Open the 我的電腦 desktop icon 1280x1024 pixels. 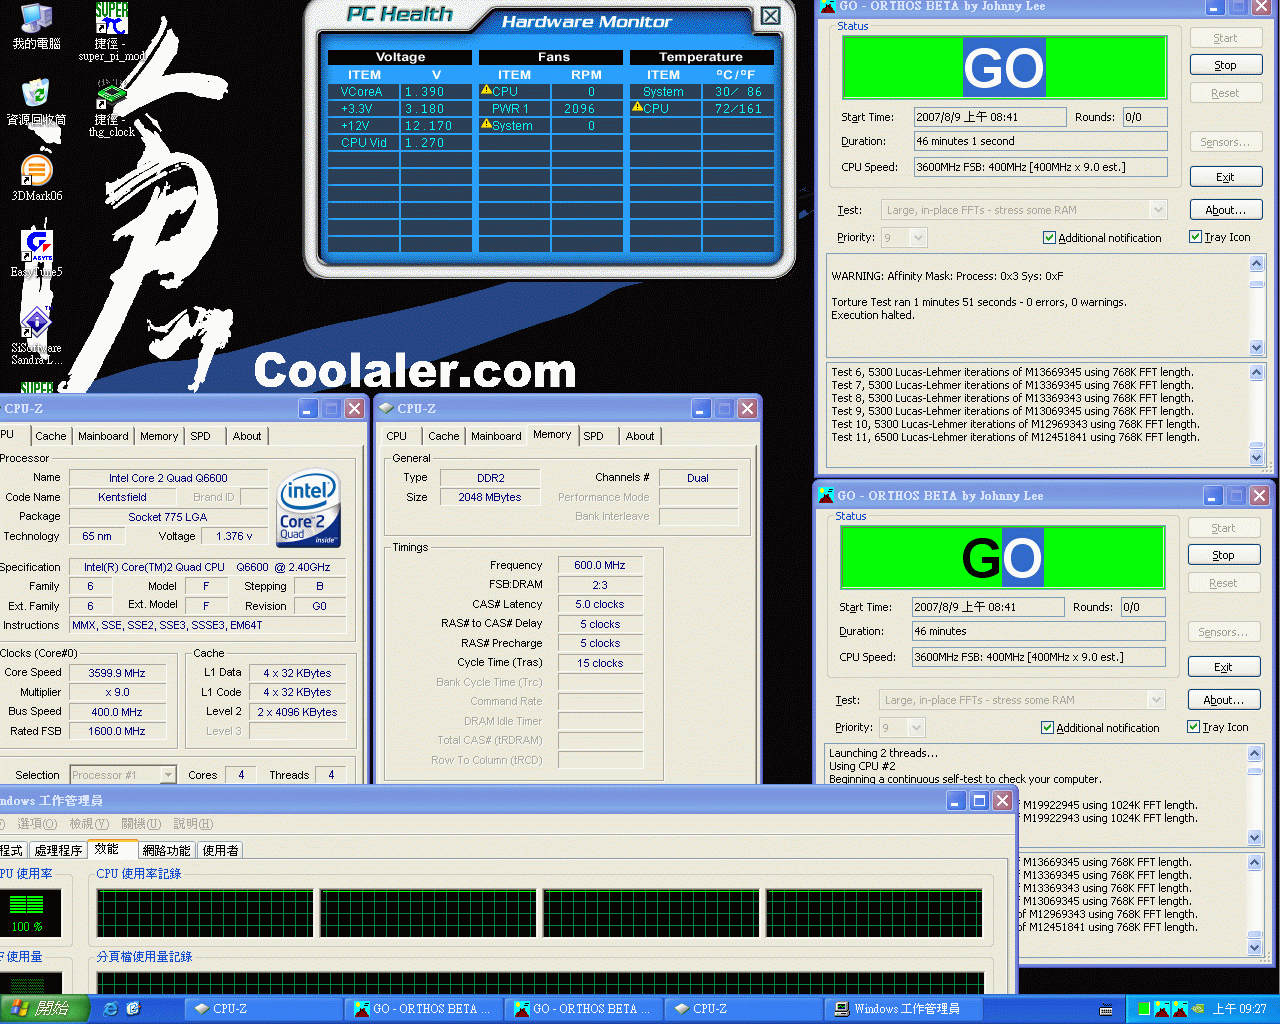(36, 27)
